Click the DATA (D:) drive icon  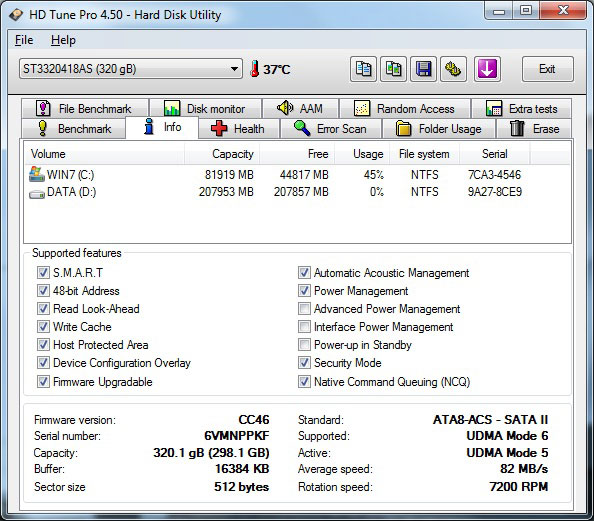tap(37, 194)
